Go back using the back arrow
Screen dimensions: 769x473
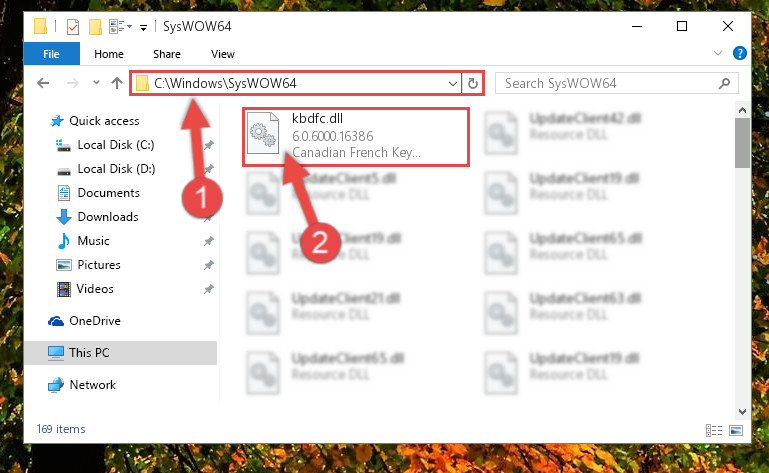click(x=43, y=83)
